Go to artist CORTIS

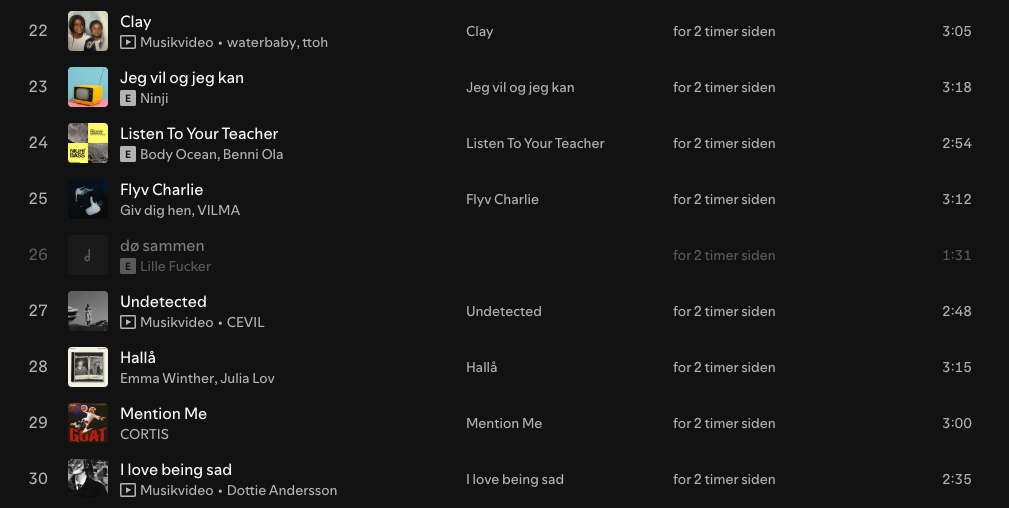click(144, 434)
